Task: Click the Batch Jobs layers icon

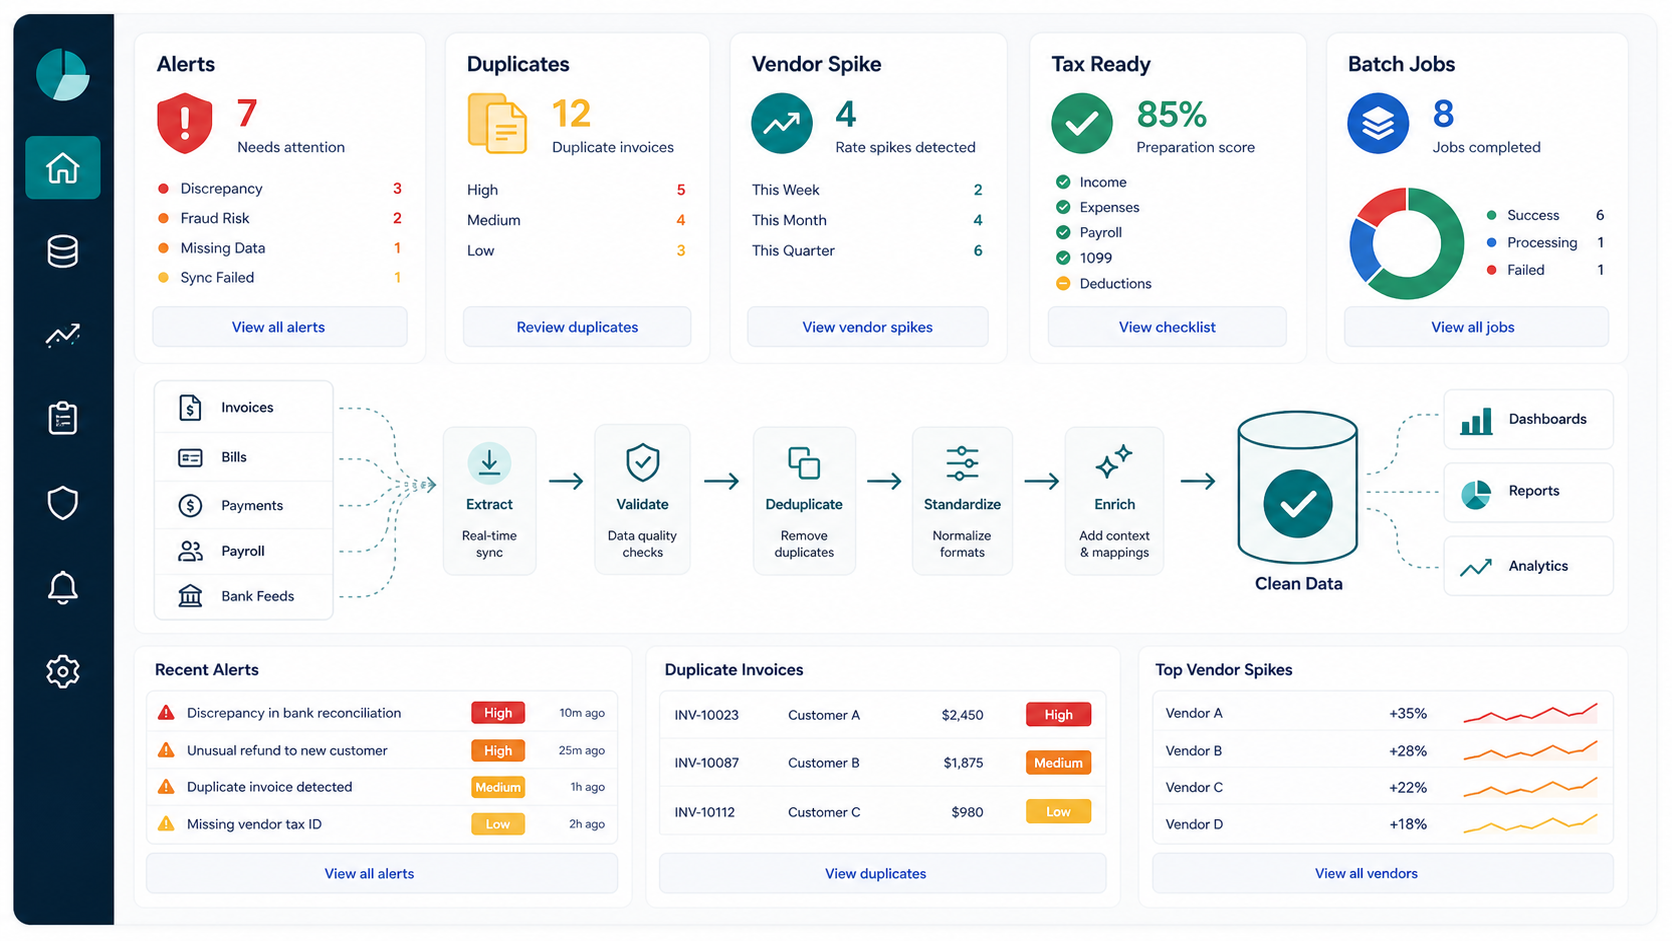Action: click(x=1378, y=123)
